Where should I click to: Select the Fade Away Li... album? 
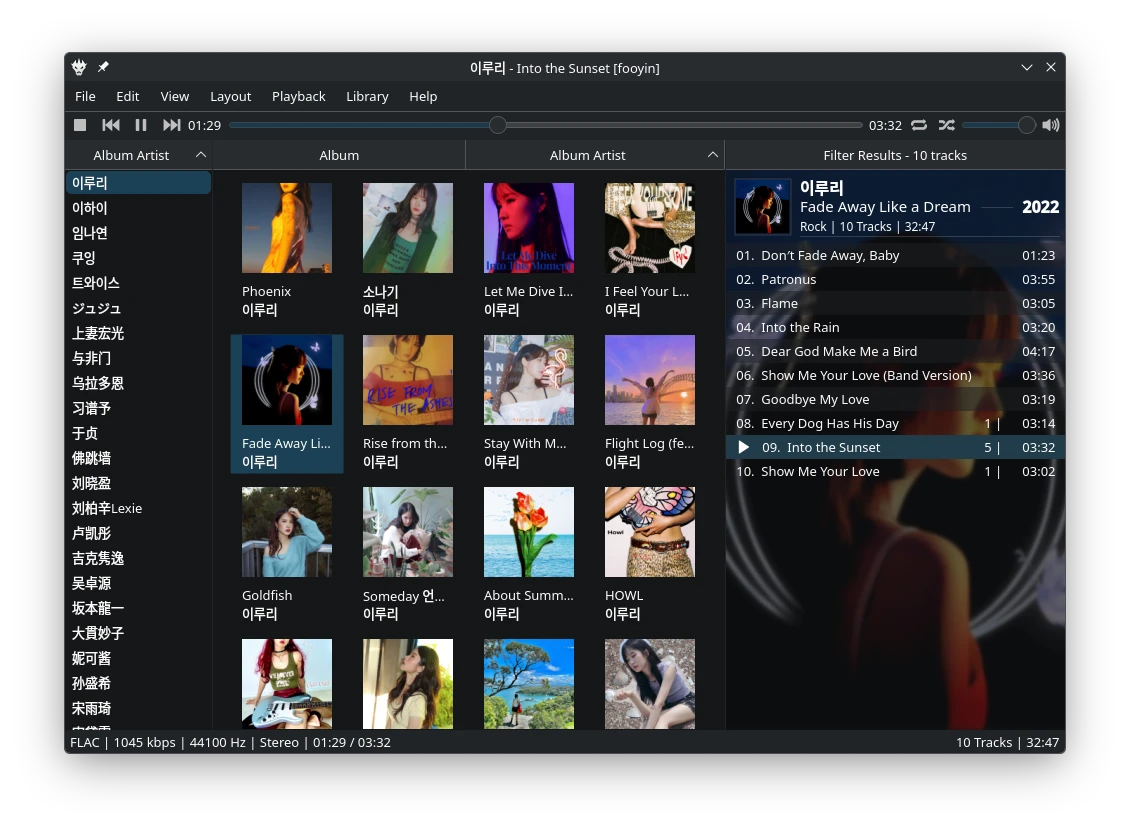tap(287, 403)
